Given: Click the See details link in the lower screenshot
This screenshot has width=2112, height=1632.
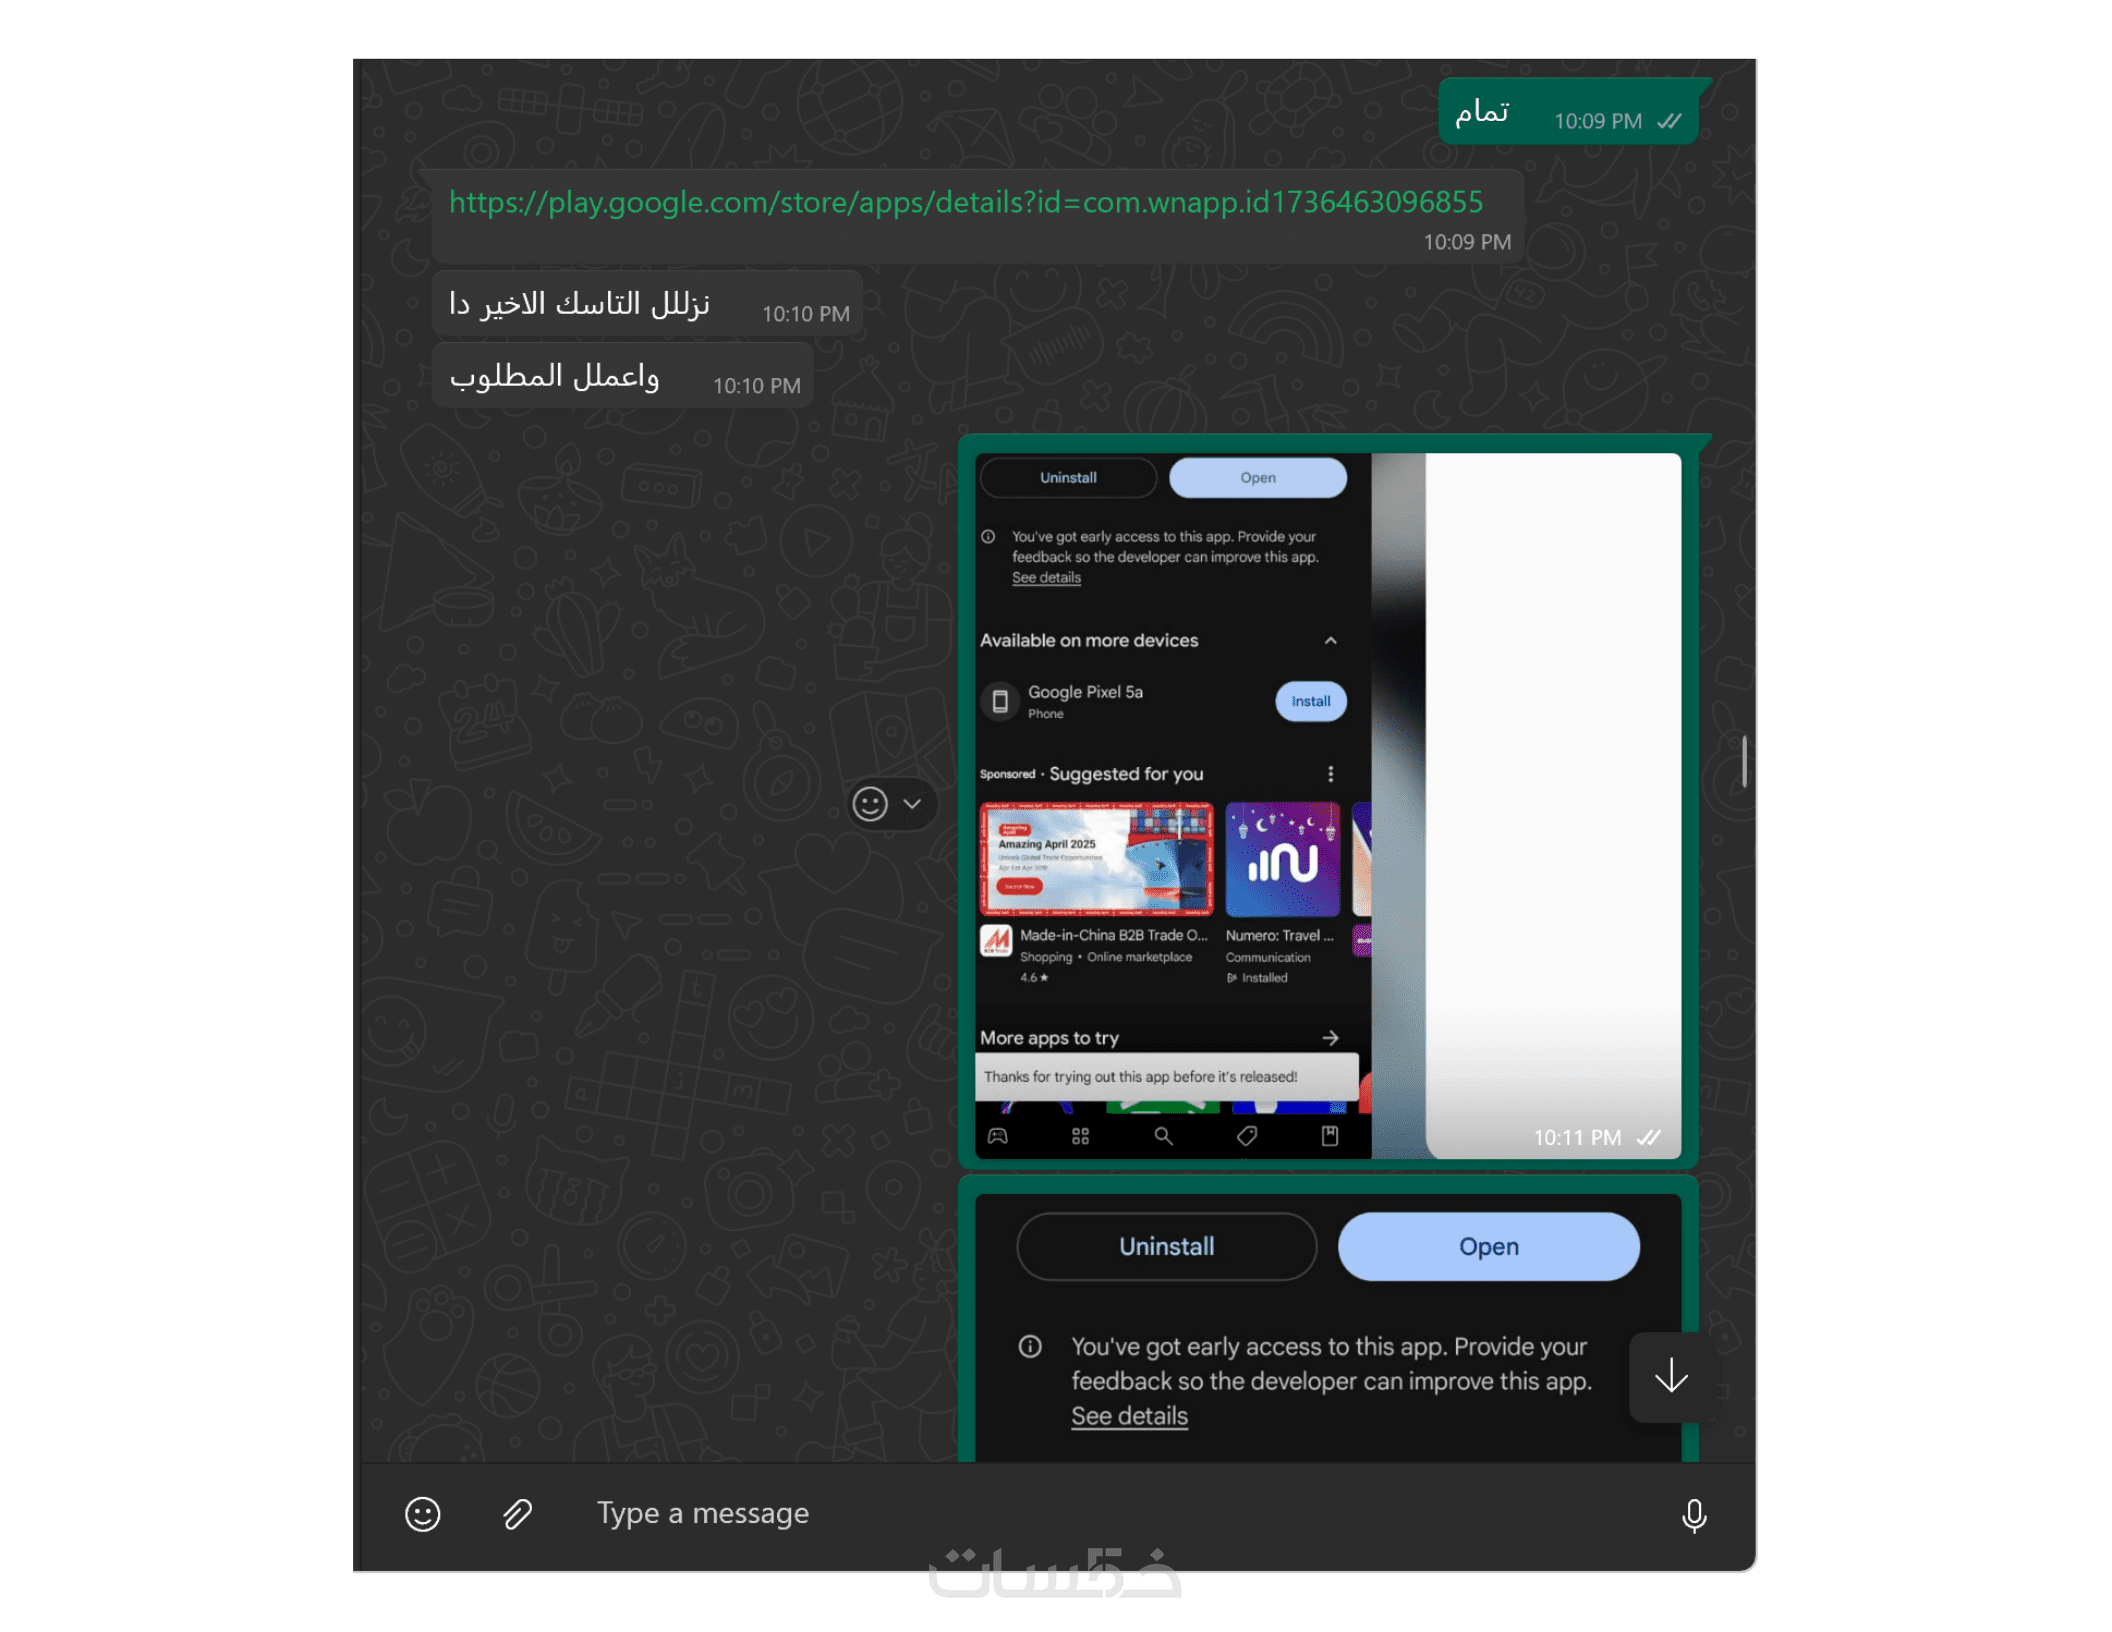Looking at the screenshot, I should (1130, 1416).
